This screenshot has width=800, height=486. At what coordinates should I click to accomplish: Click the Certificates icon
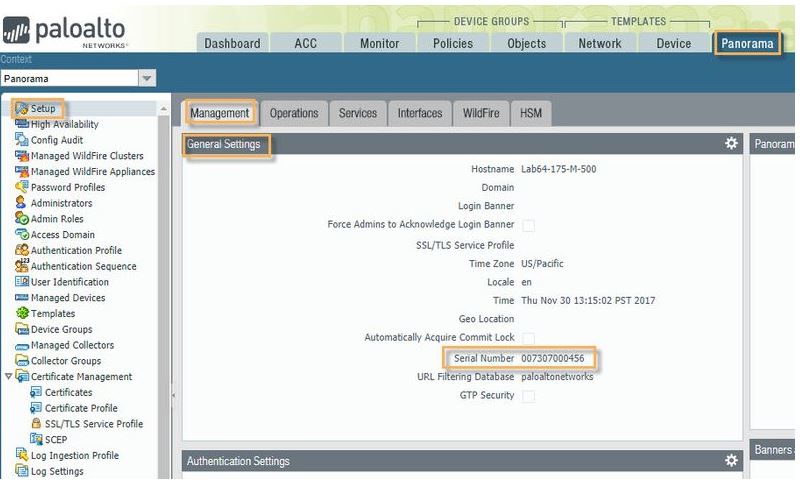(36, 392)
